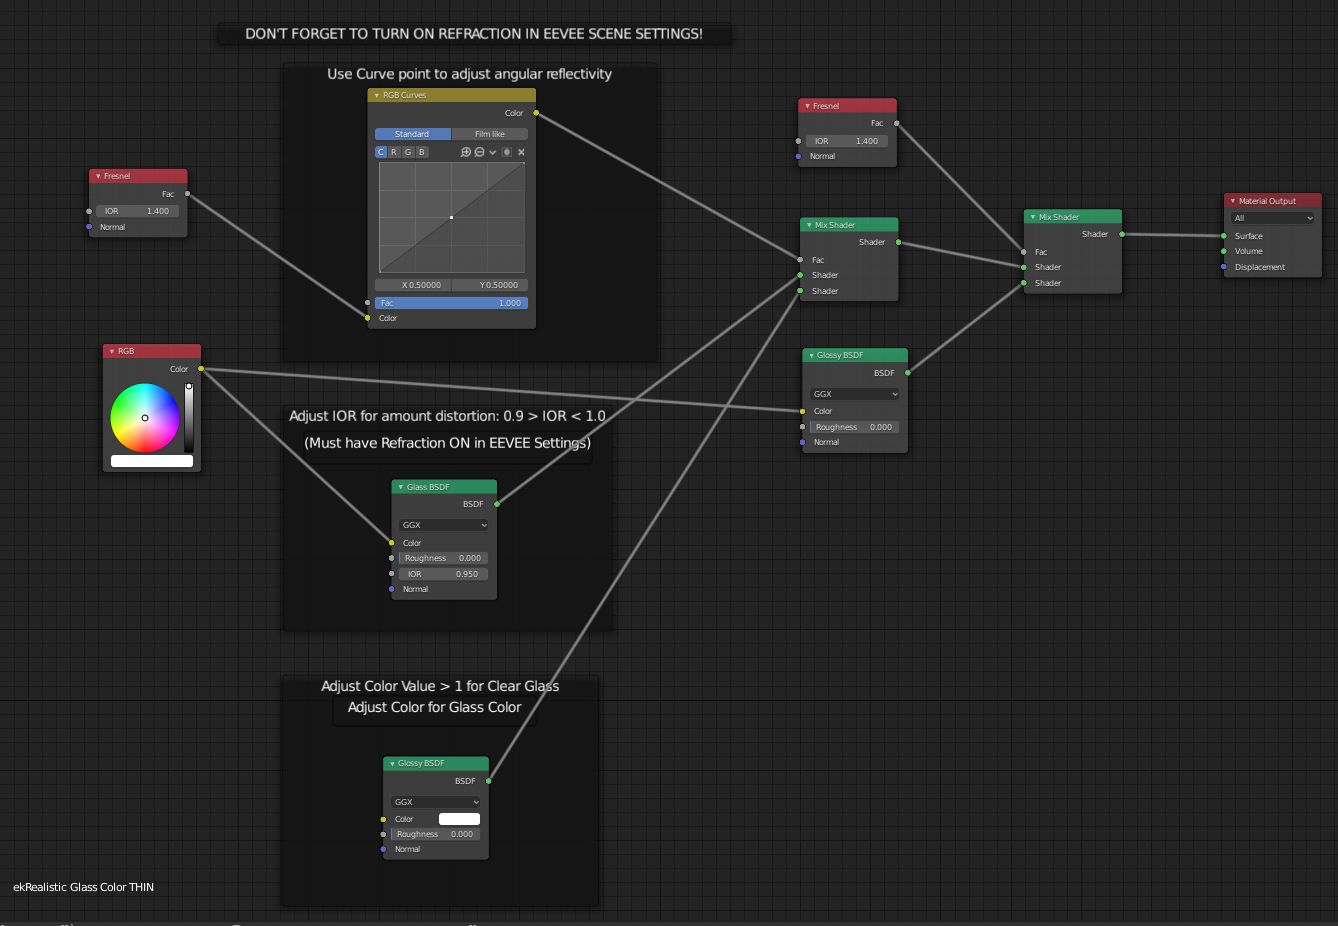Image resolution: width=1338 pixels, height=926 pixels.
Task: Open GGX dropdown in Glossy BSDF with white swatch
Action: [x=436, y=802]
